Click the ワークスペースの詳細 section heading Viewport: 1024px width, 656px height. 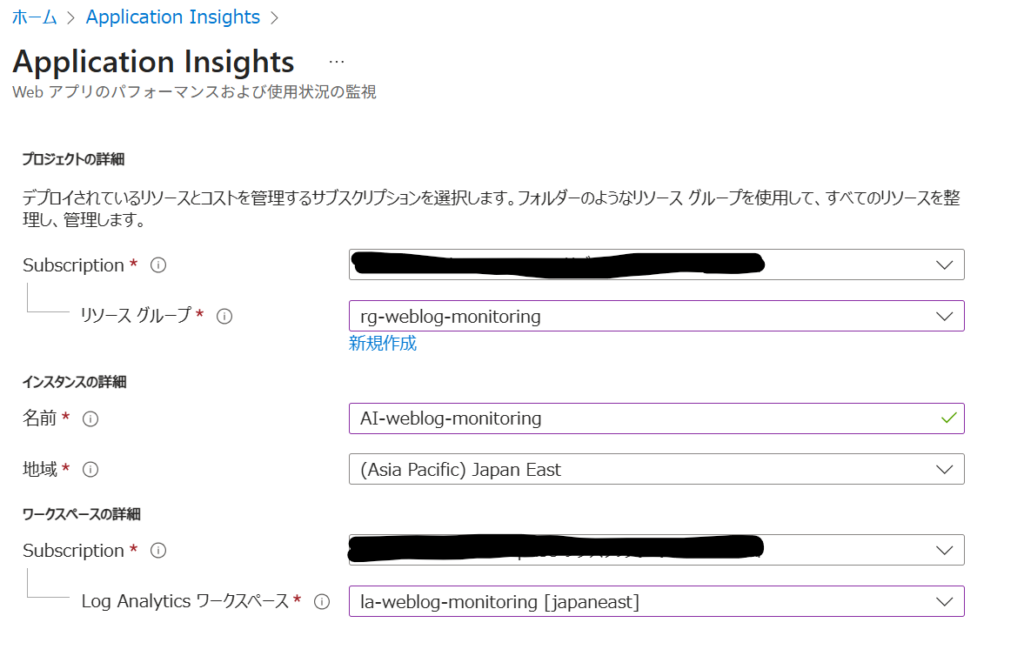tap(81, 514)
